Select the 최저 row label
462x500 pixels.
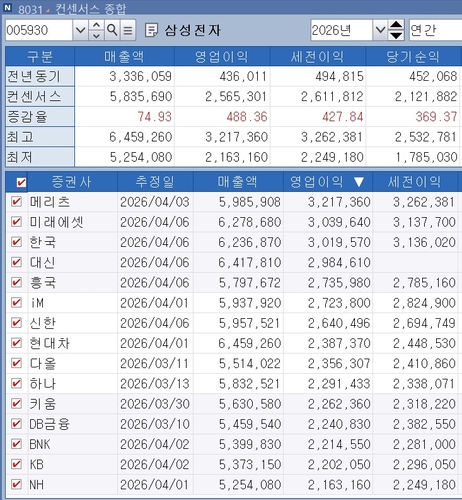(x=40, y=157)
